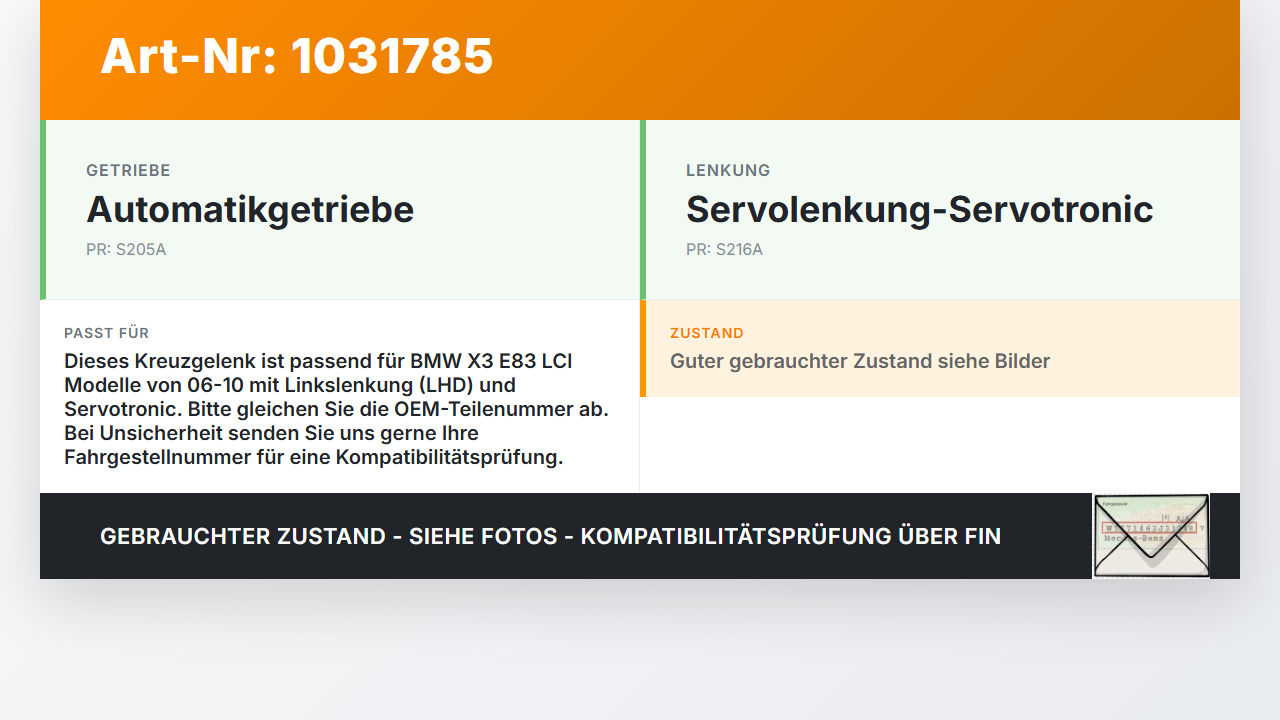Click the LENKUNG label
Viewport: 1280px width, 720px height.
[728, 171]
